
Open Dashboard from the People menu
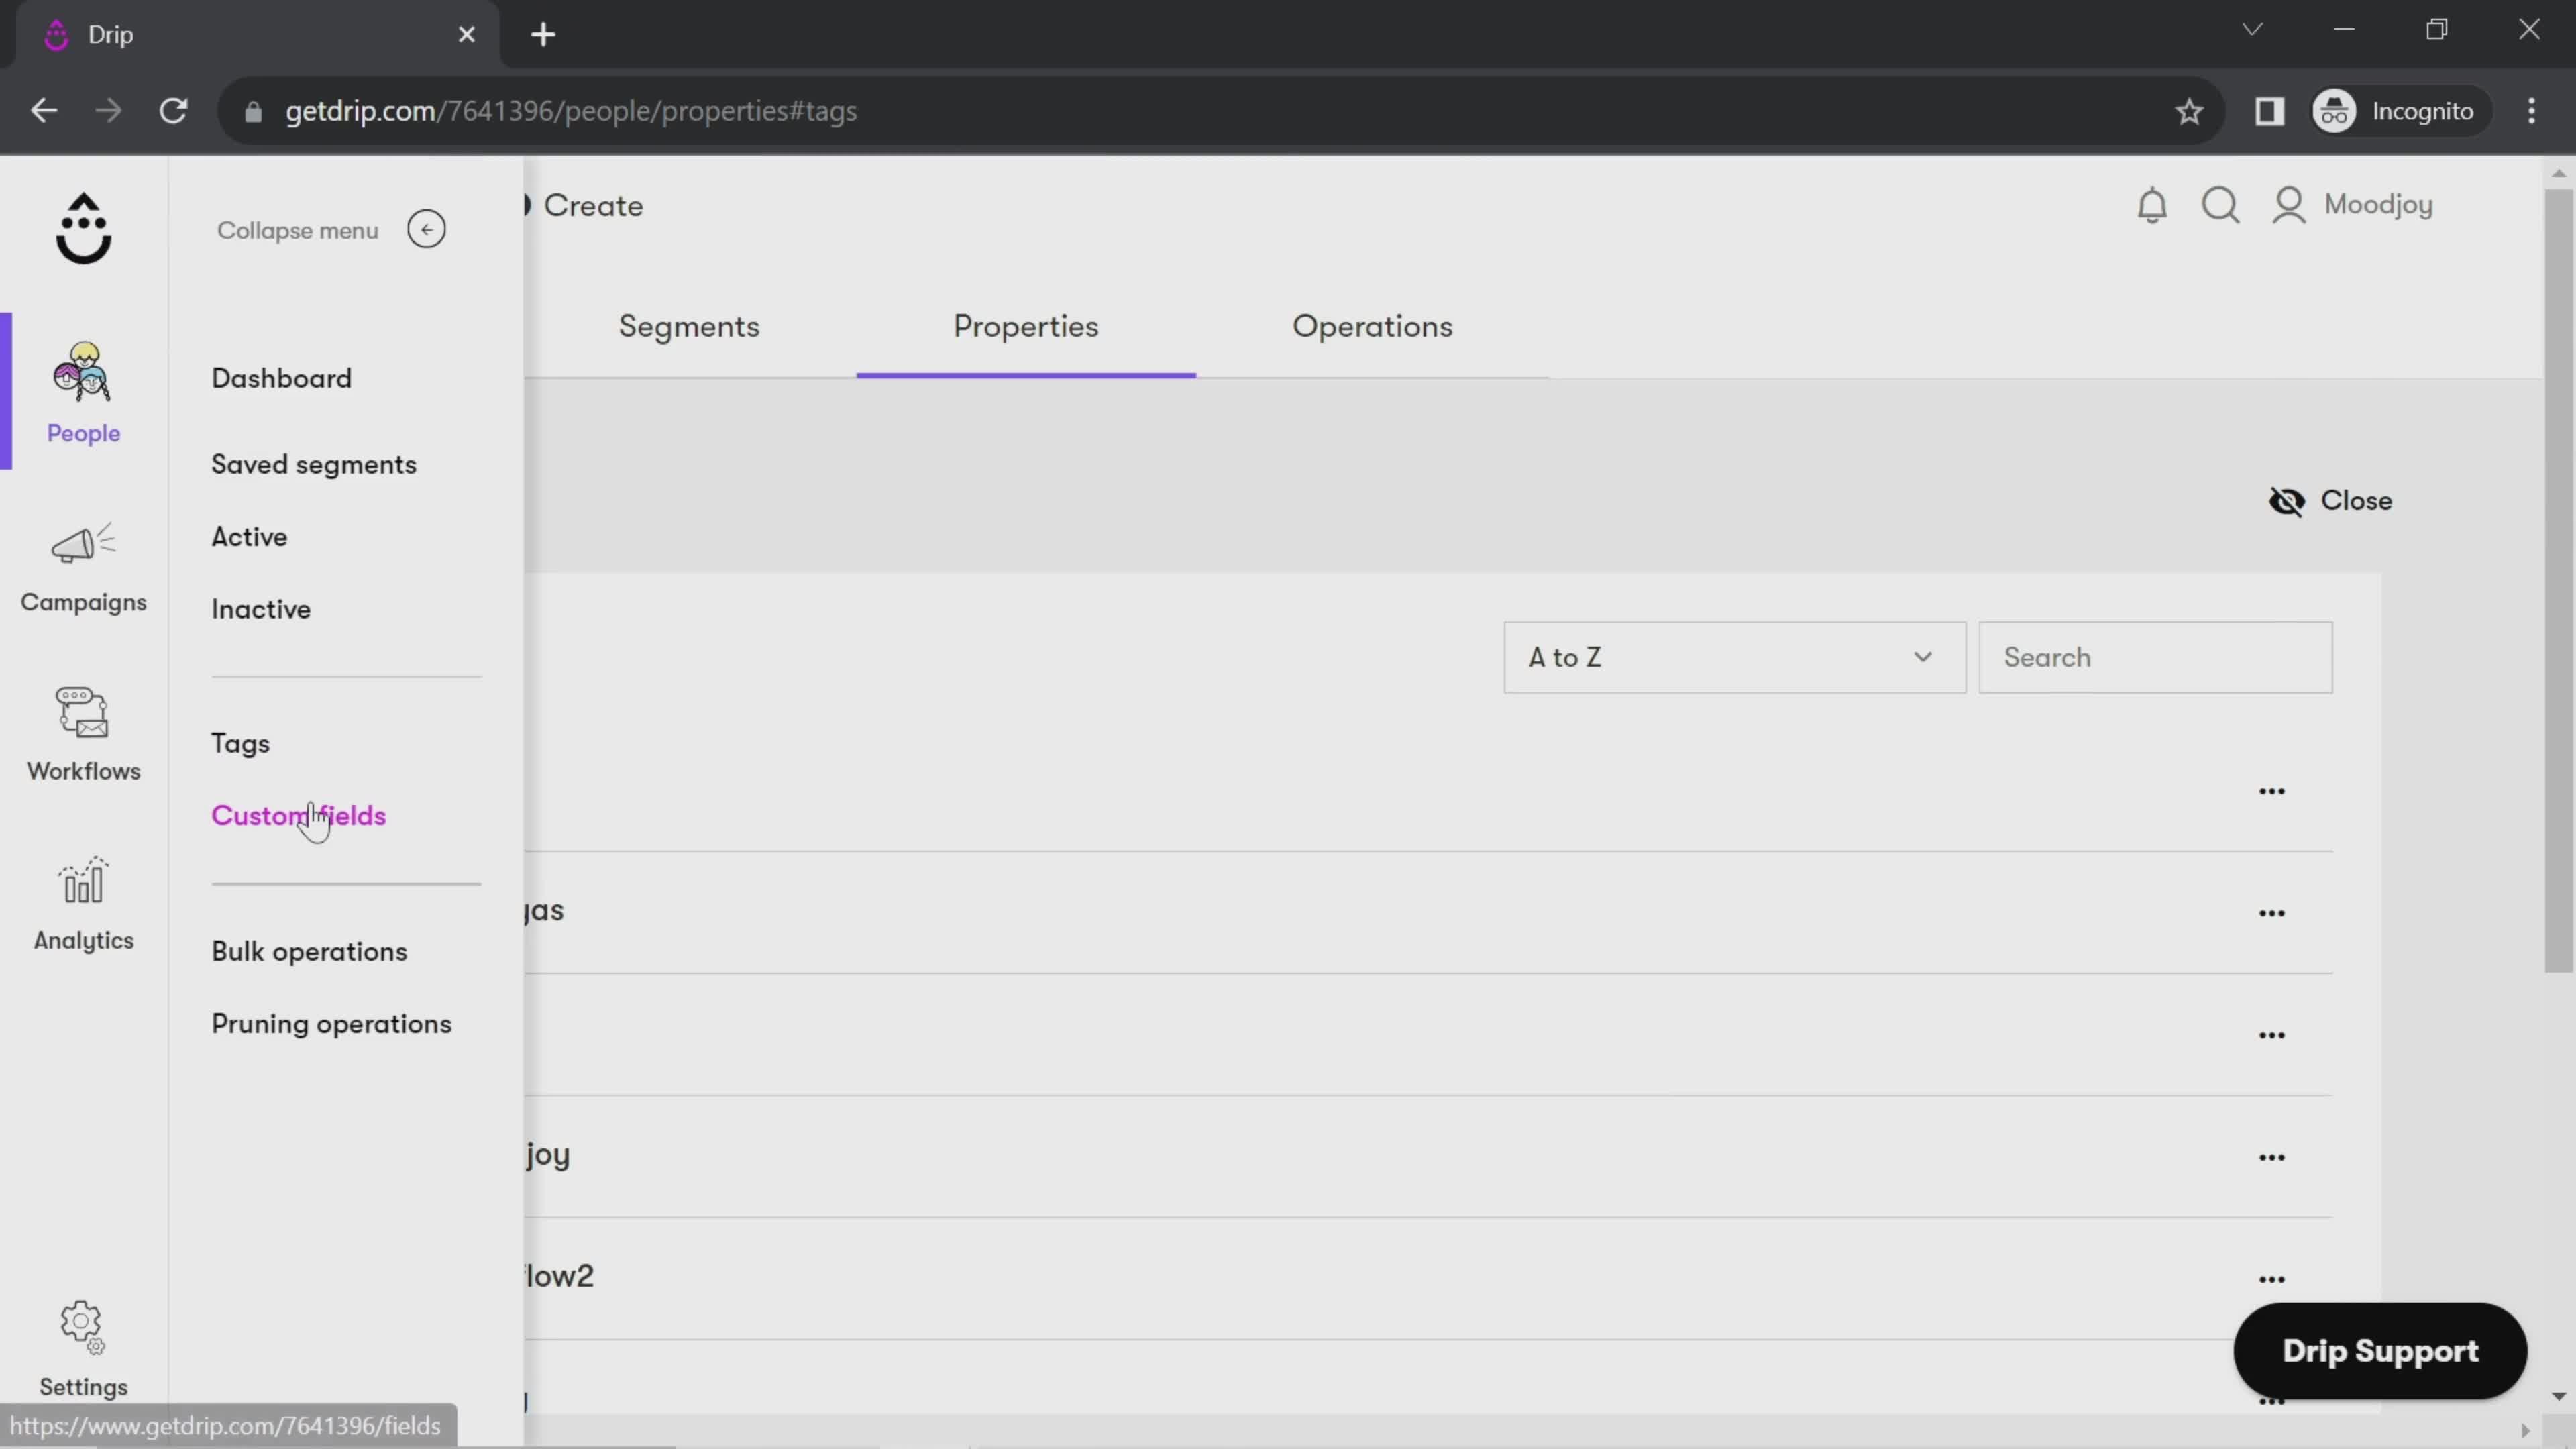tap(281, 379)
